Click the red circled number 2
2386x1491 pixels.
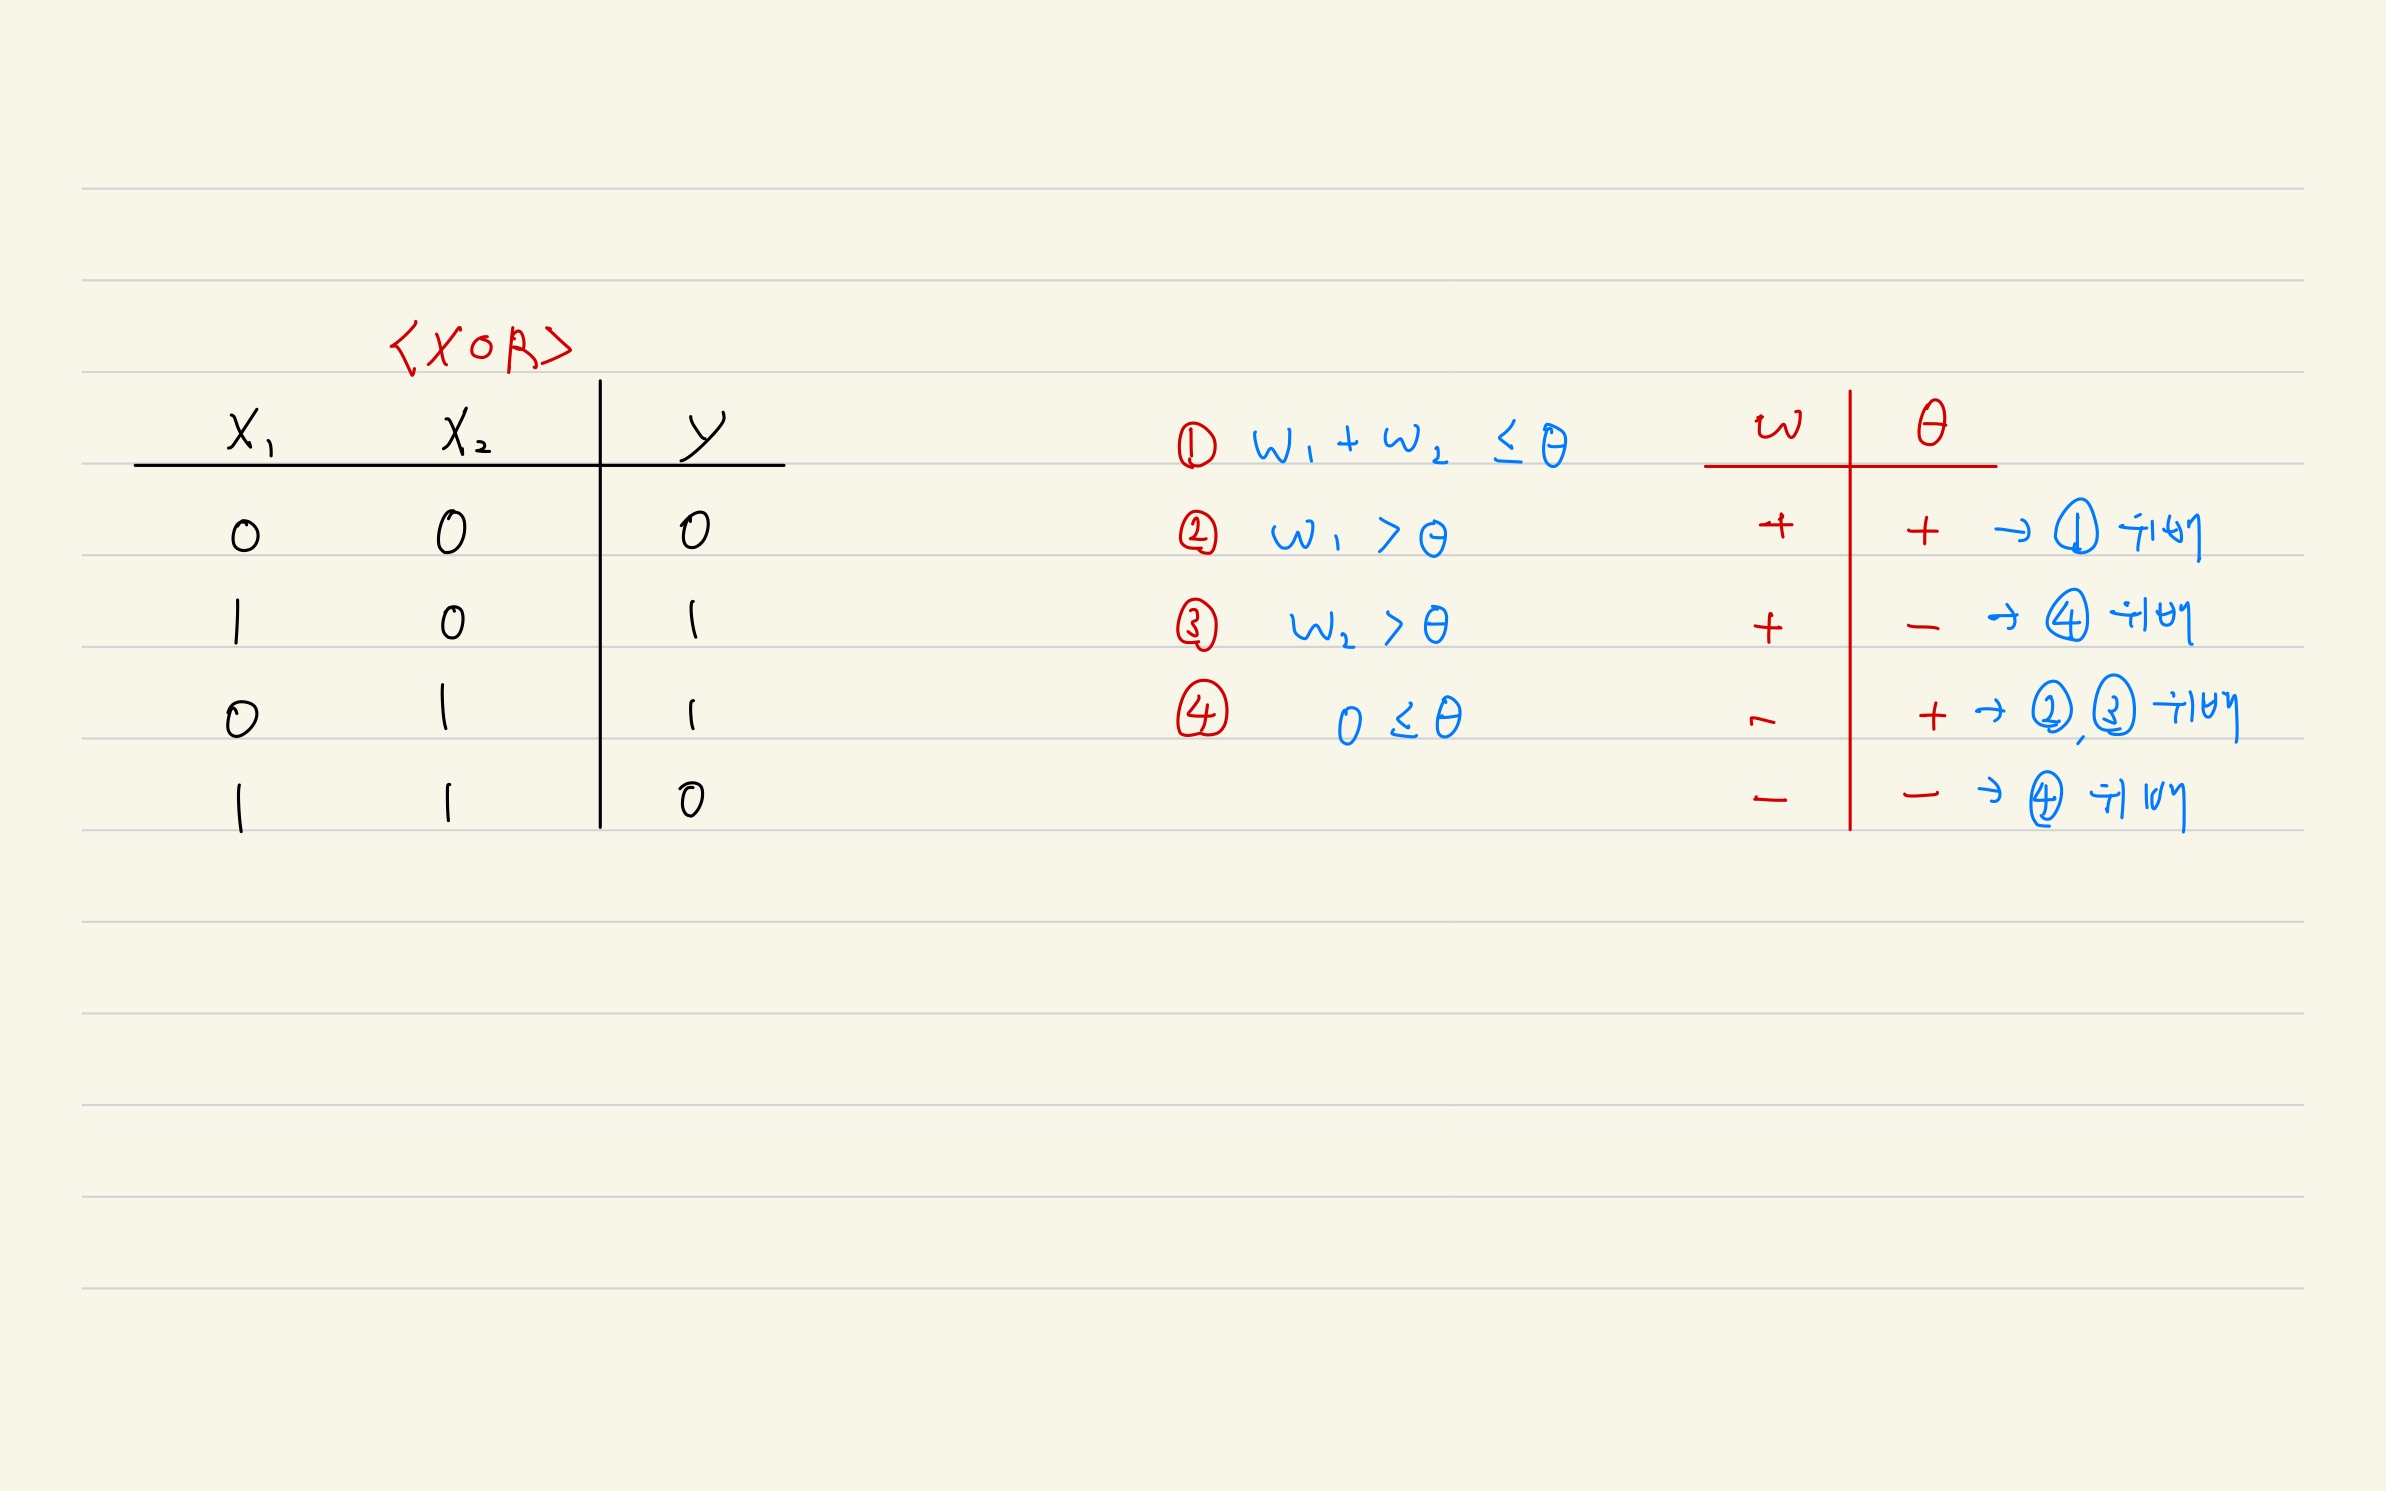(x=1197, y=532)
